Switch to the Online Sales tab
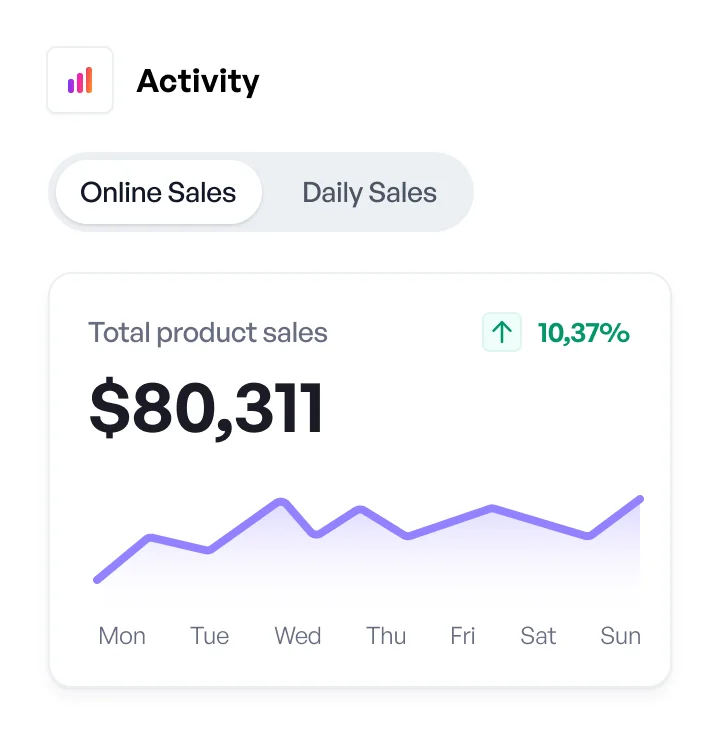The image size is (720, 736). pyautogui.click(x=158, y=192)
